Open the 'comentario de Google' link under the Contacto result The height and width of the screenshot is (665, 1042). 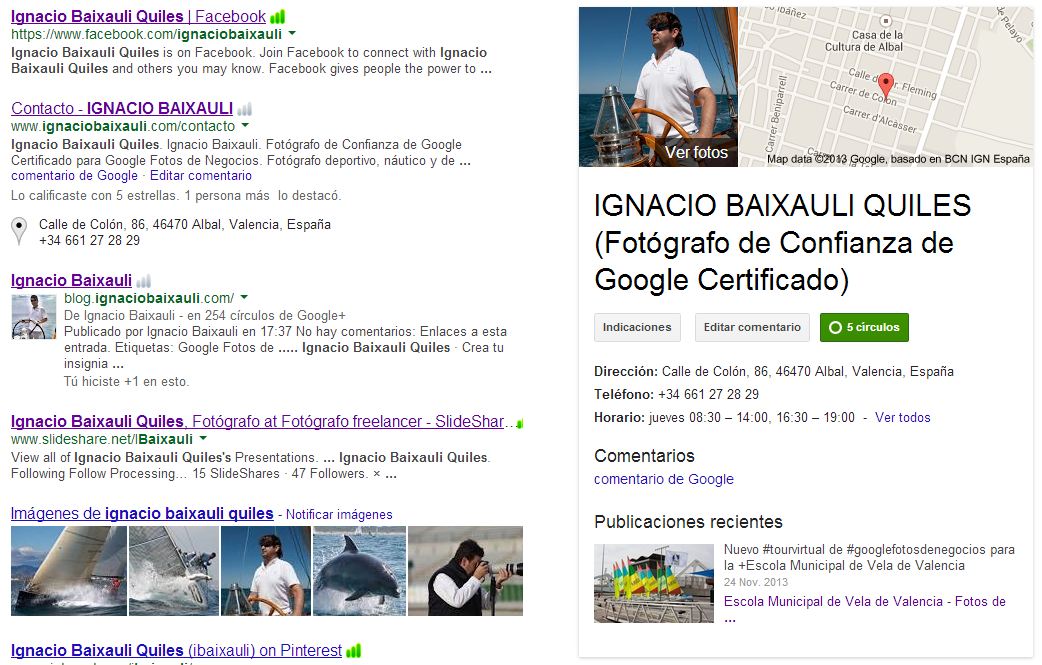click(74, 175)
